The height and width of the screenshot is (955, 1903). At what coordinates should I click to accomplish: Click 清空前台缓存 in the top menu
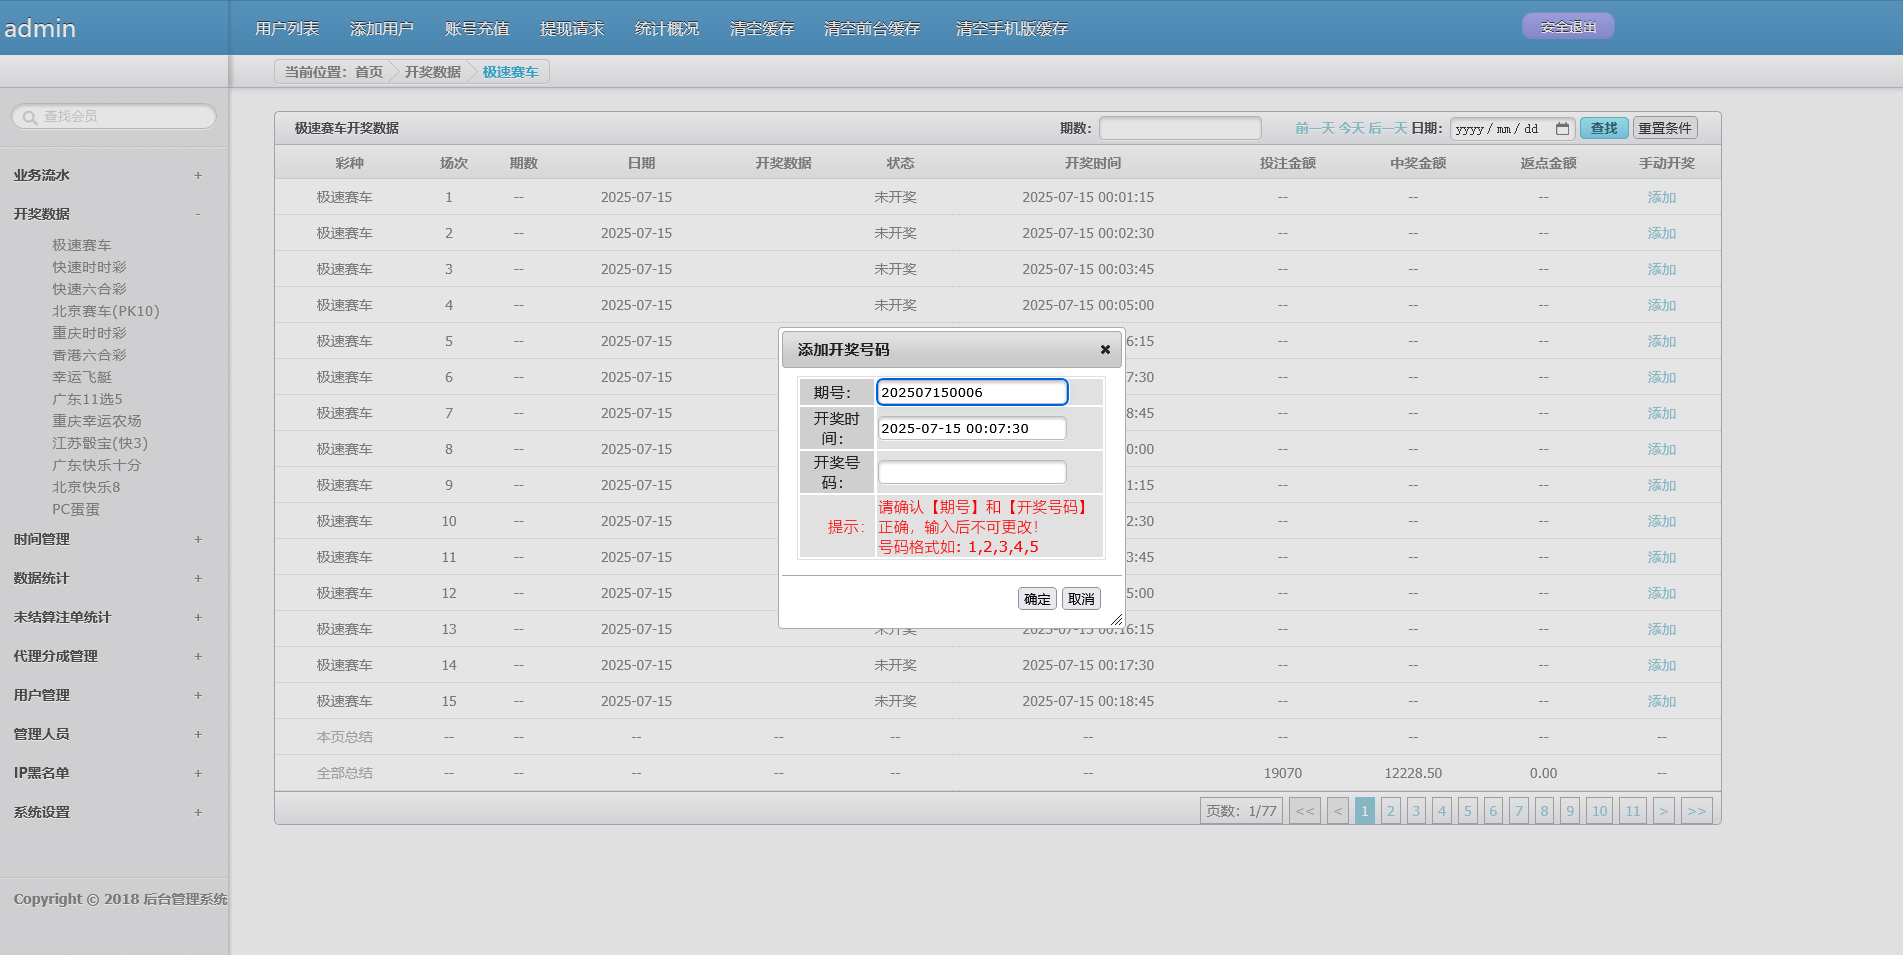(872, 28)
